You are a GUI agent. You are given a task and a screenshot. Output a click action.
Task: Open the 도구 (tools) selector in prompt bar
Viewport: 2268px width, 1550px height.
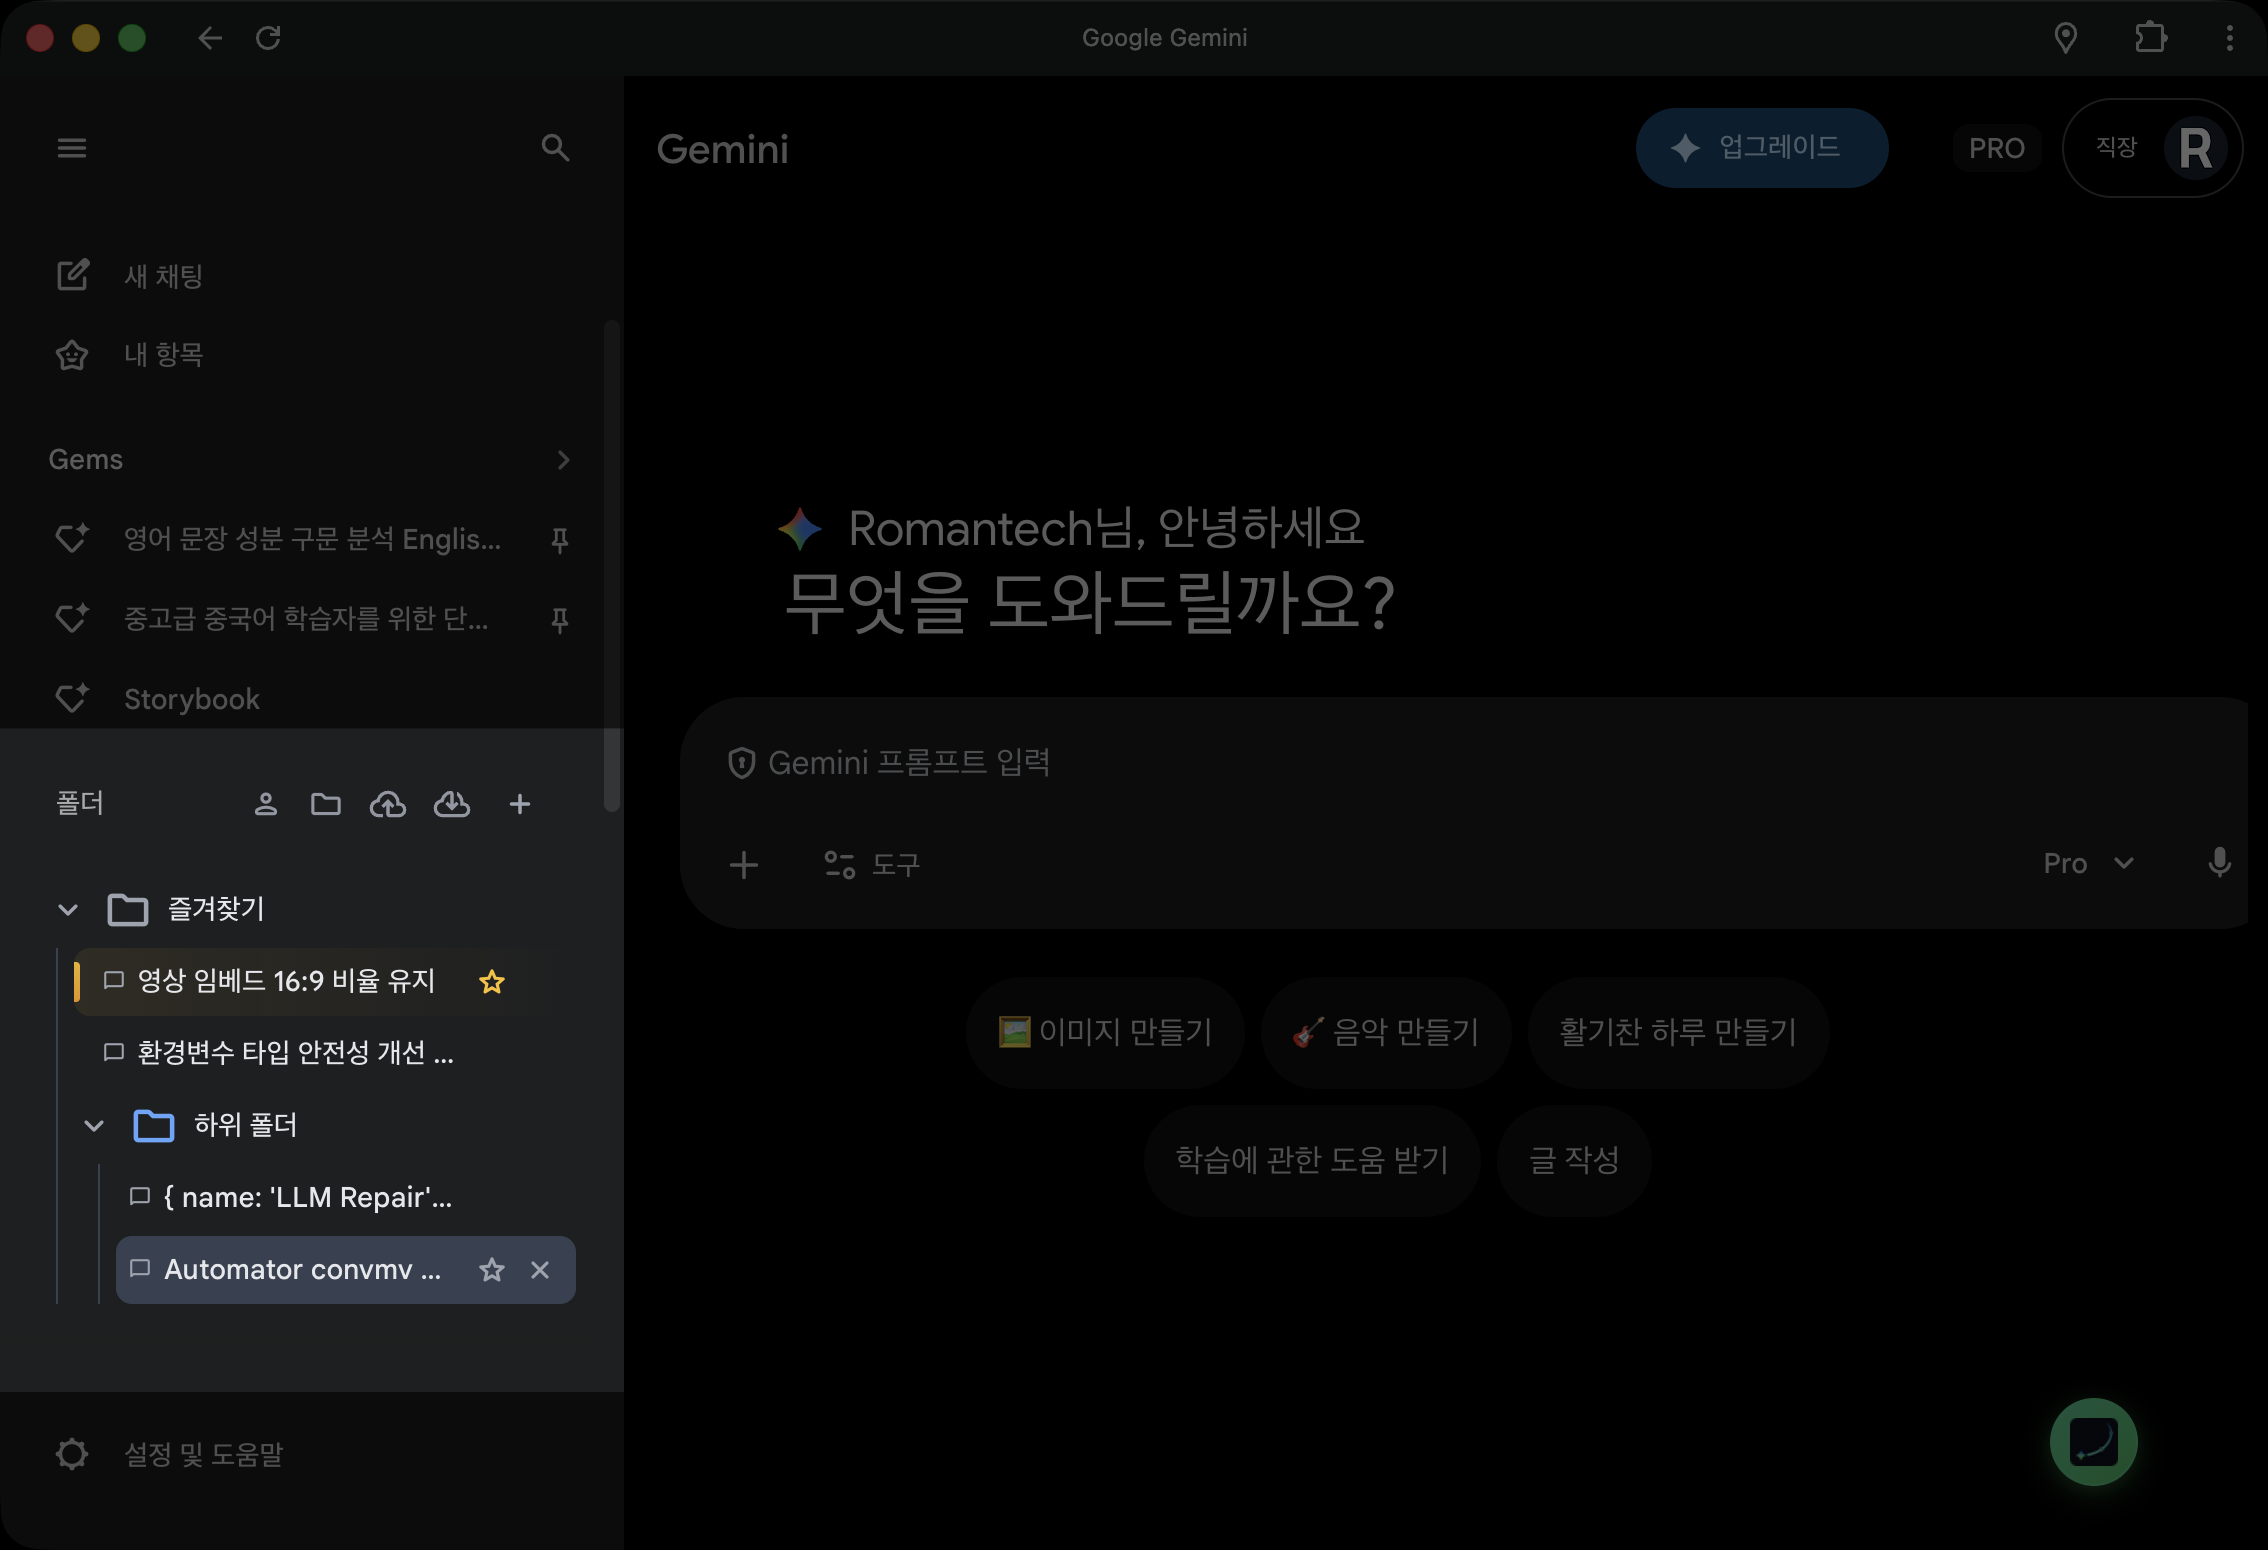872,865
